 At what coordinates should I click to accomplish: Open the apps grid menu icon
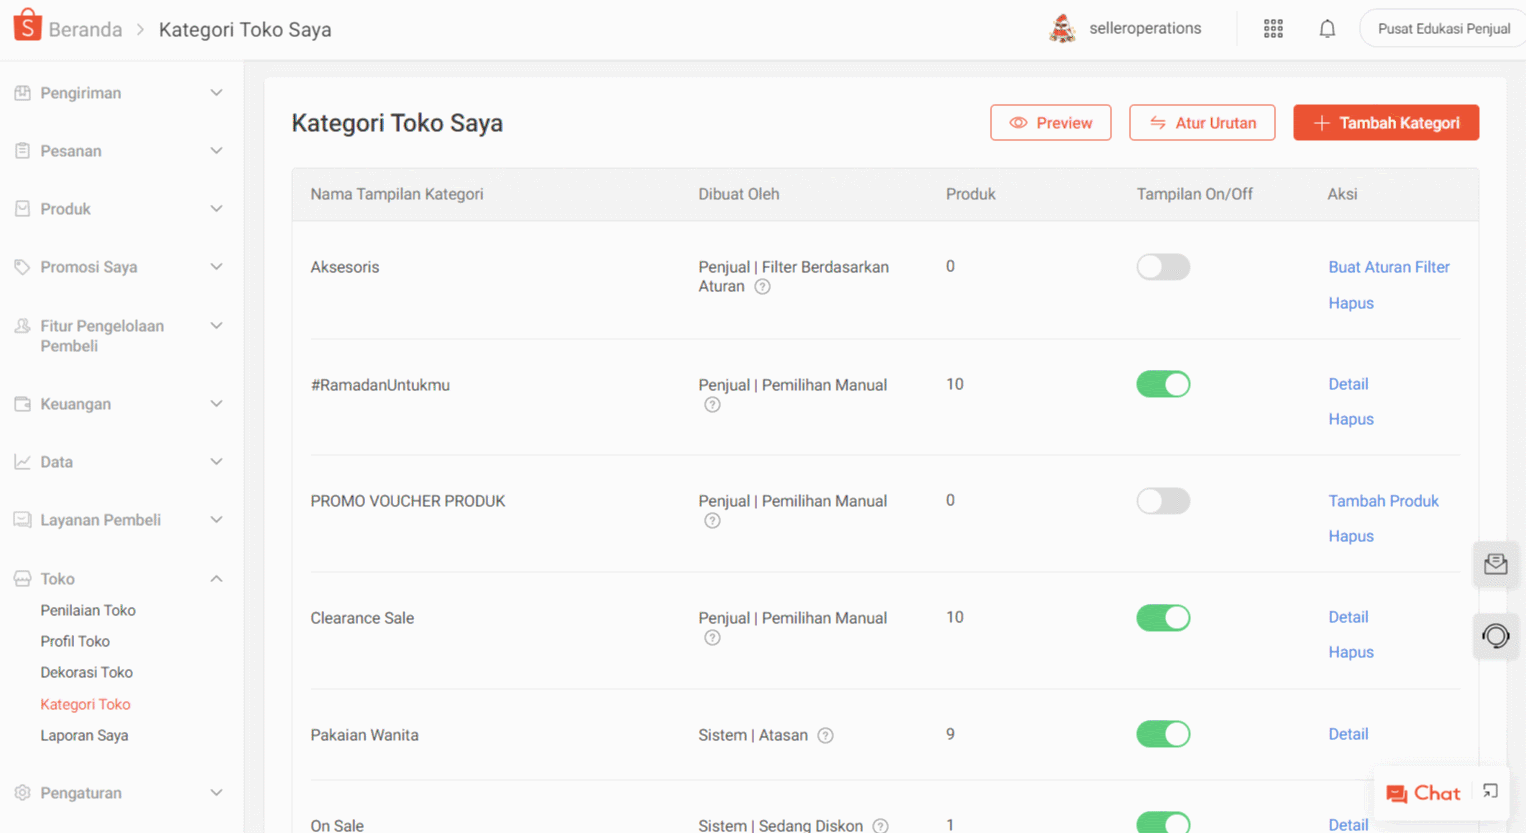pos(1273,29)
